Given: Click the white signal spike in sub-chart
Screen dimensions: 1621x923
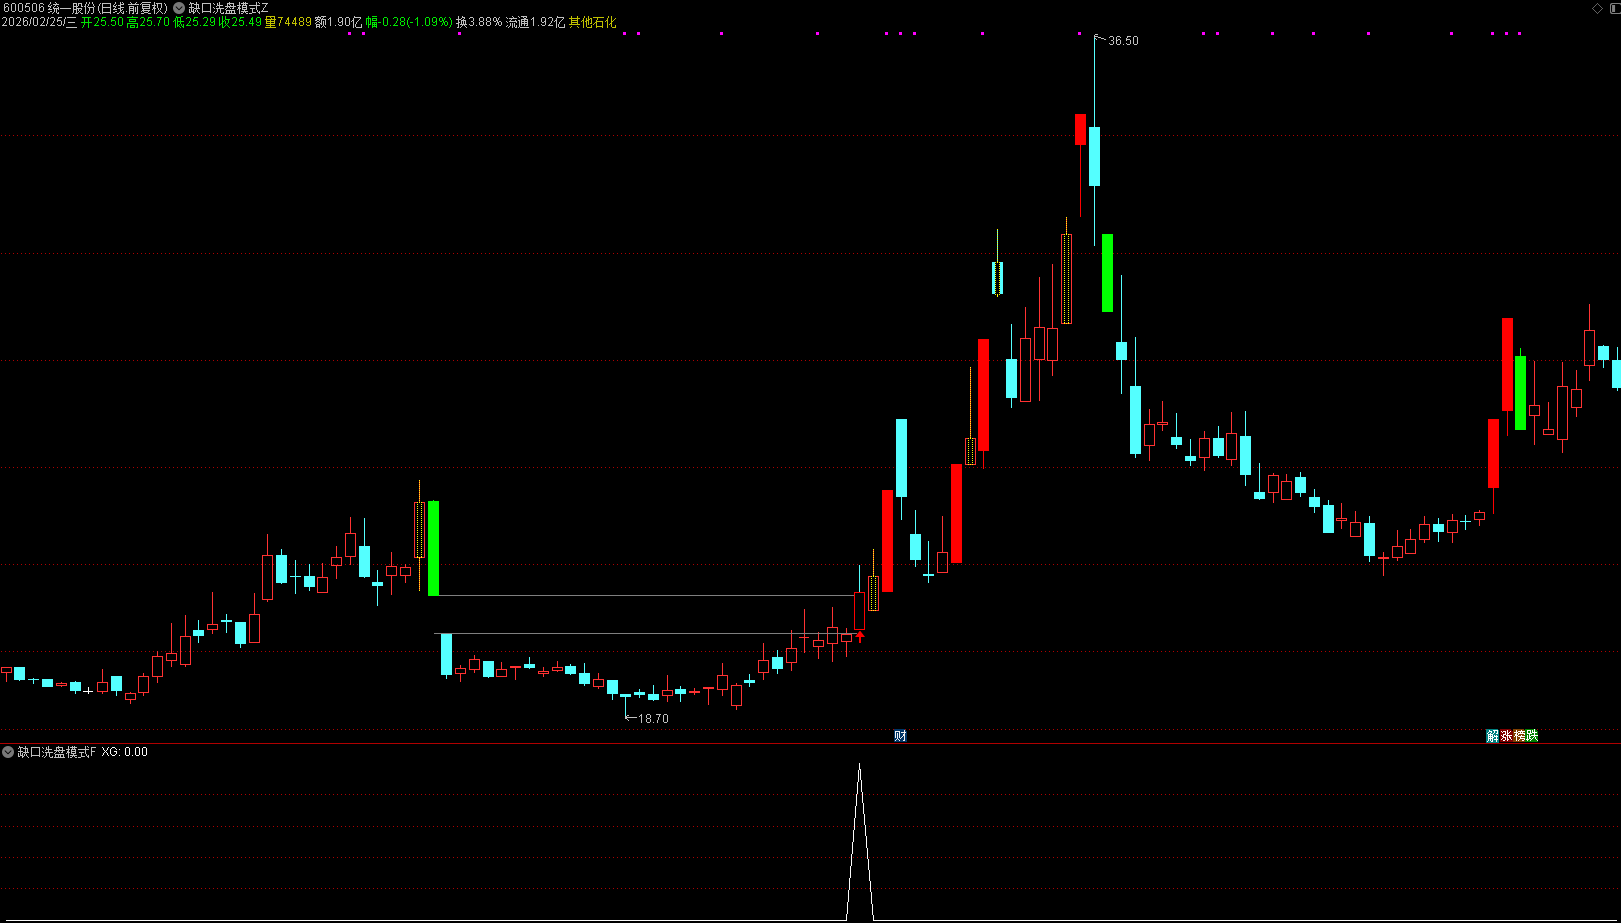Looking at the screenshot, I should point(859,840).
